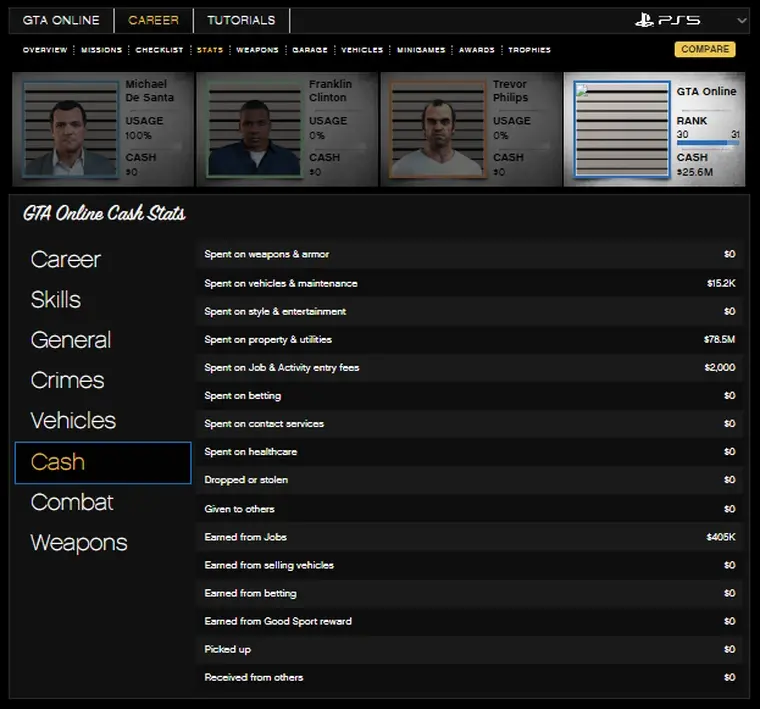
Task: Navigate to the Checklist page
Action: click(160, 50)
